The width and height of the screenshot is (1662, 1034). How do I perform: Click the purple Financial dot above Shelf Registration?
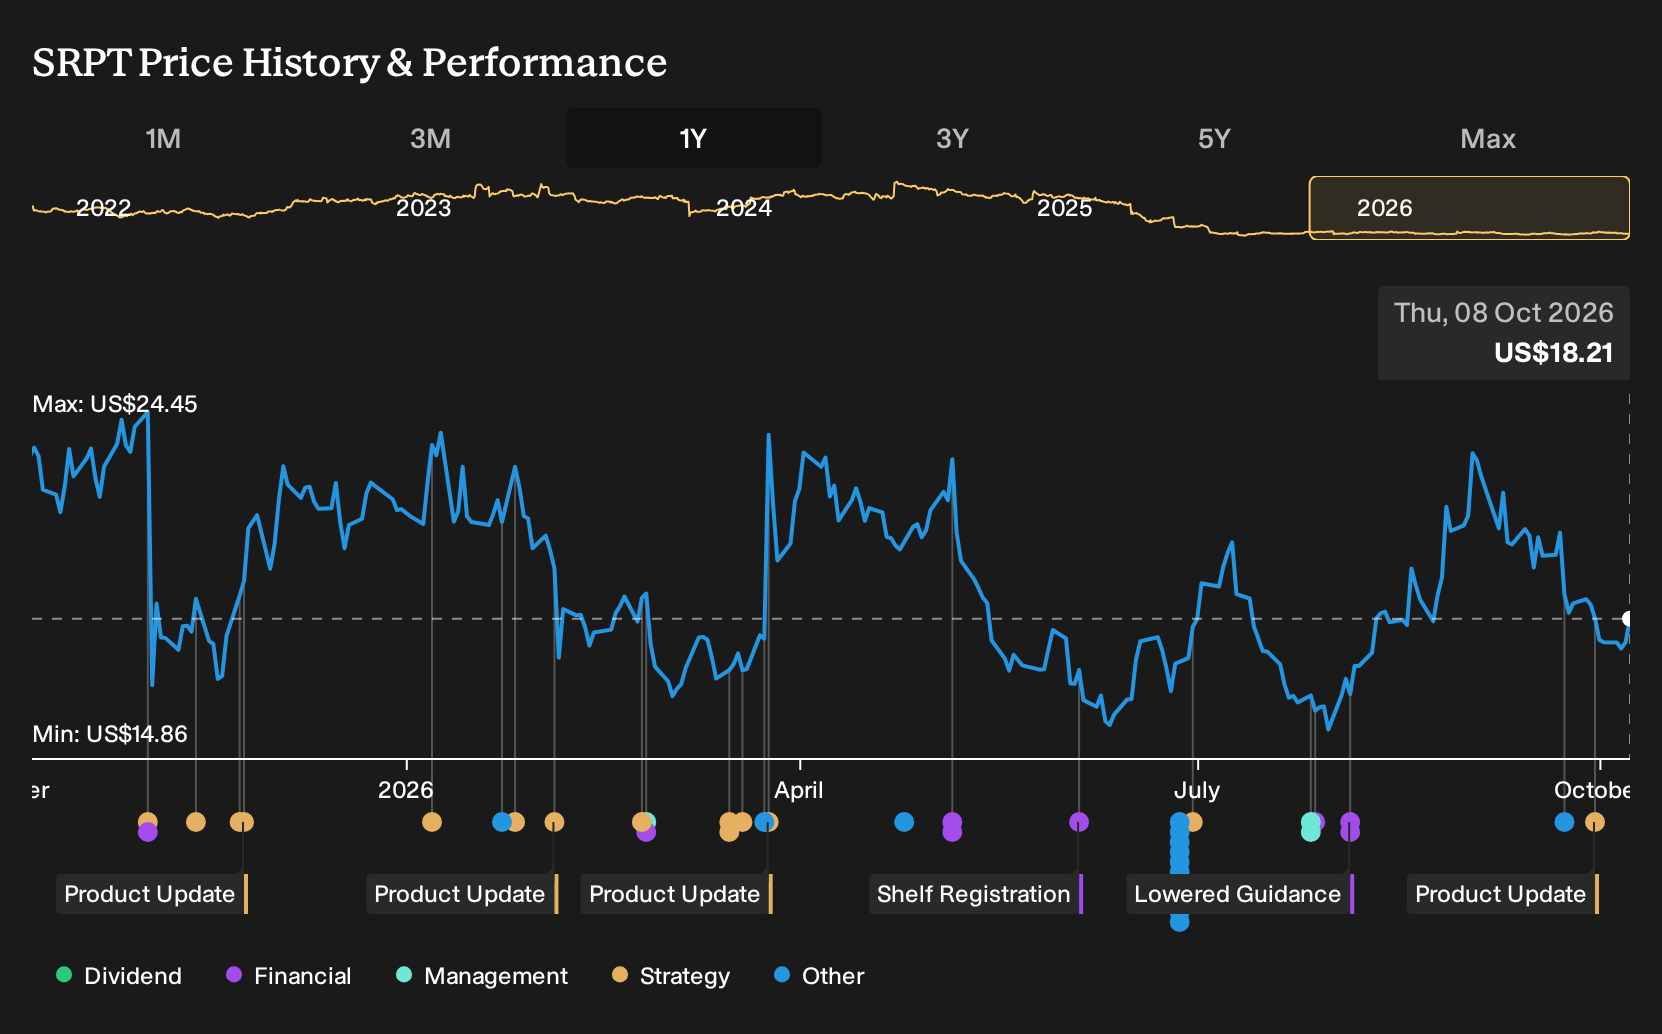point(1079,822)
